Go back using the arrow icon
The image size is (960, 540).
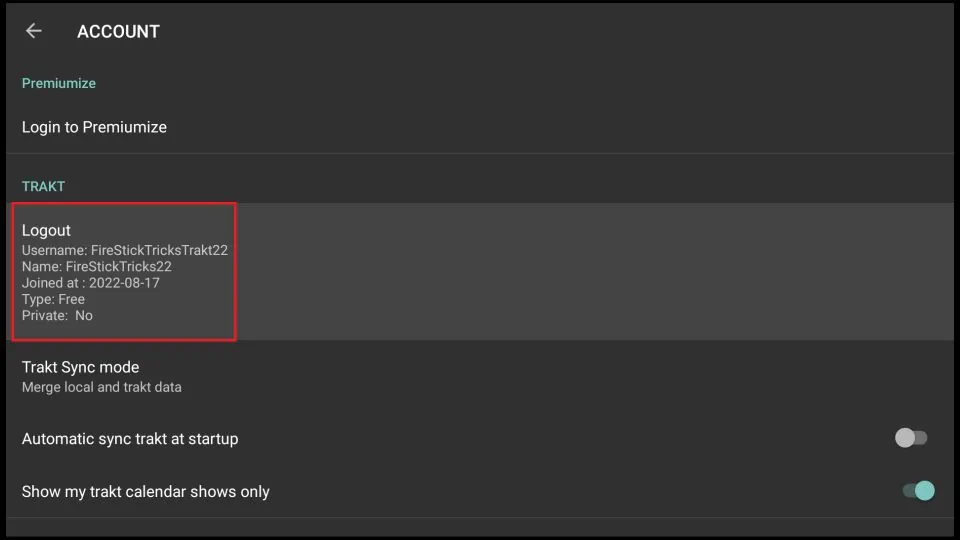34,31
